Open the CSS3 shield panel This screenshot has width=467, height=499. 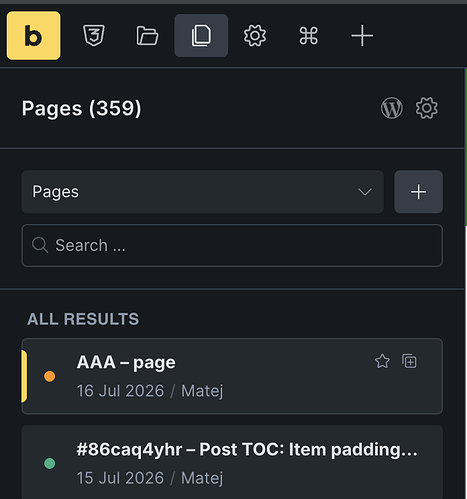coord(94,35)
